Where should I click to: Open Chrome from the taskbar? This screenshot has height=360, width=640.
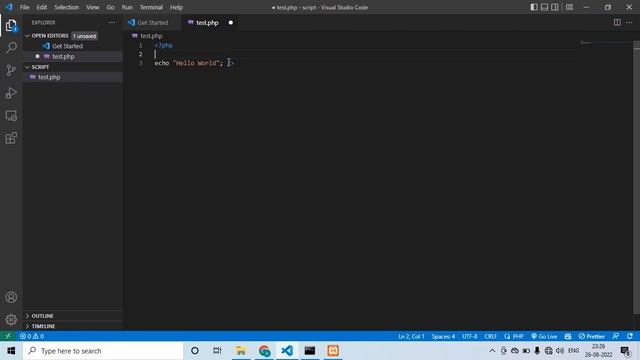click(x=264, y=351)
